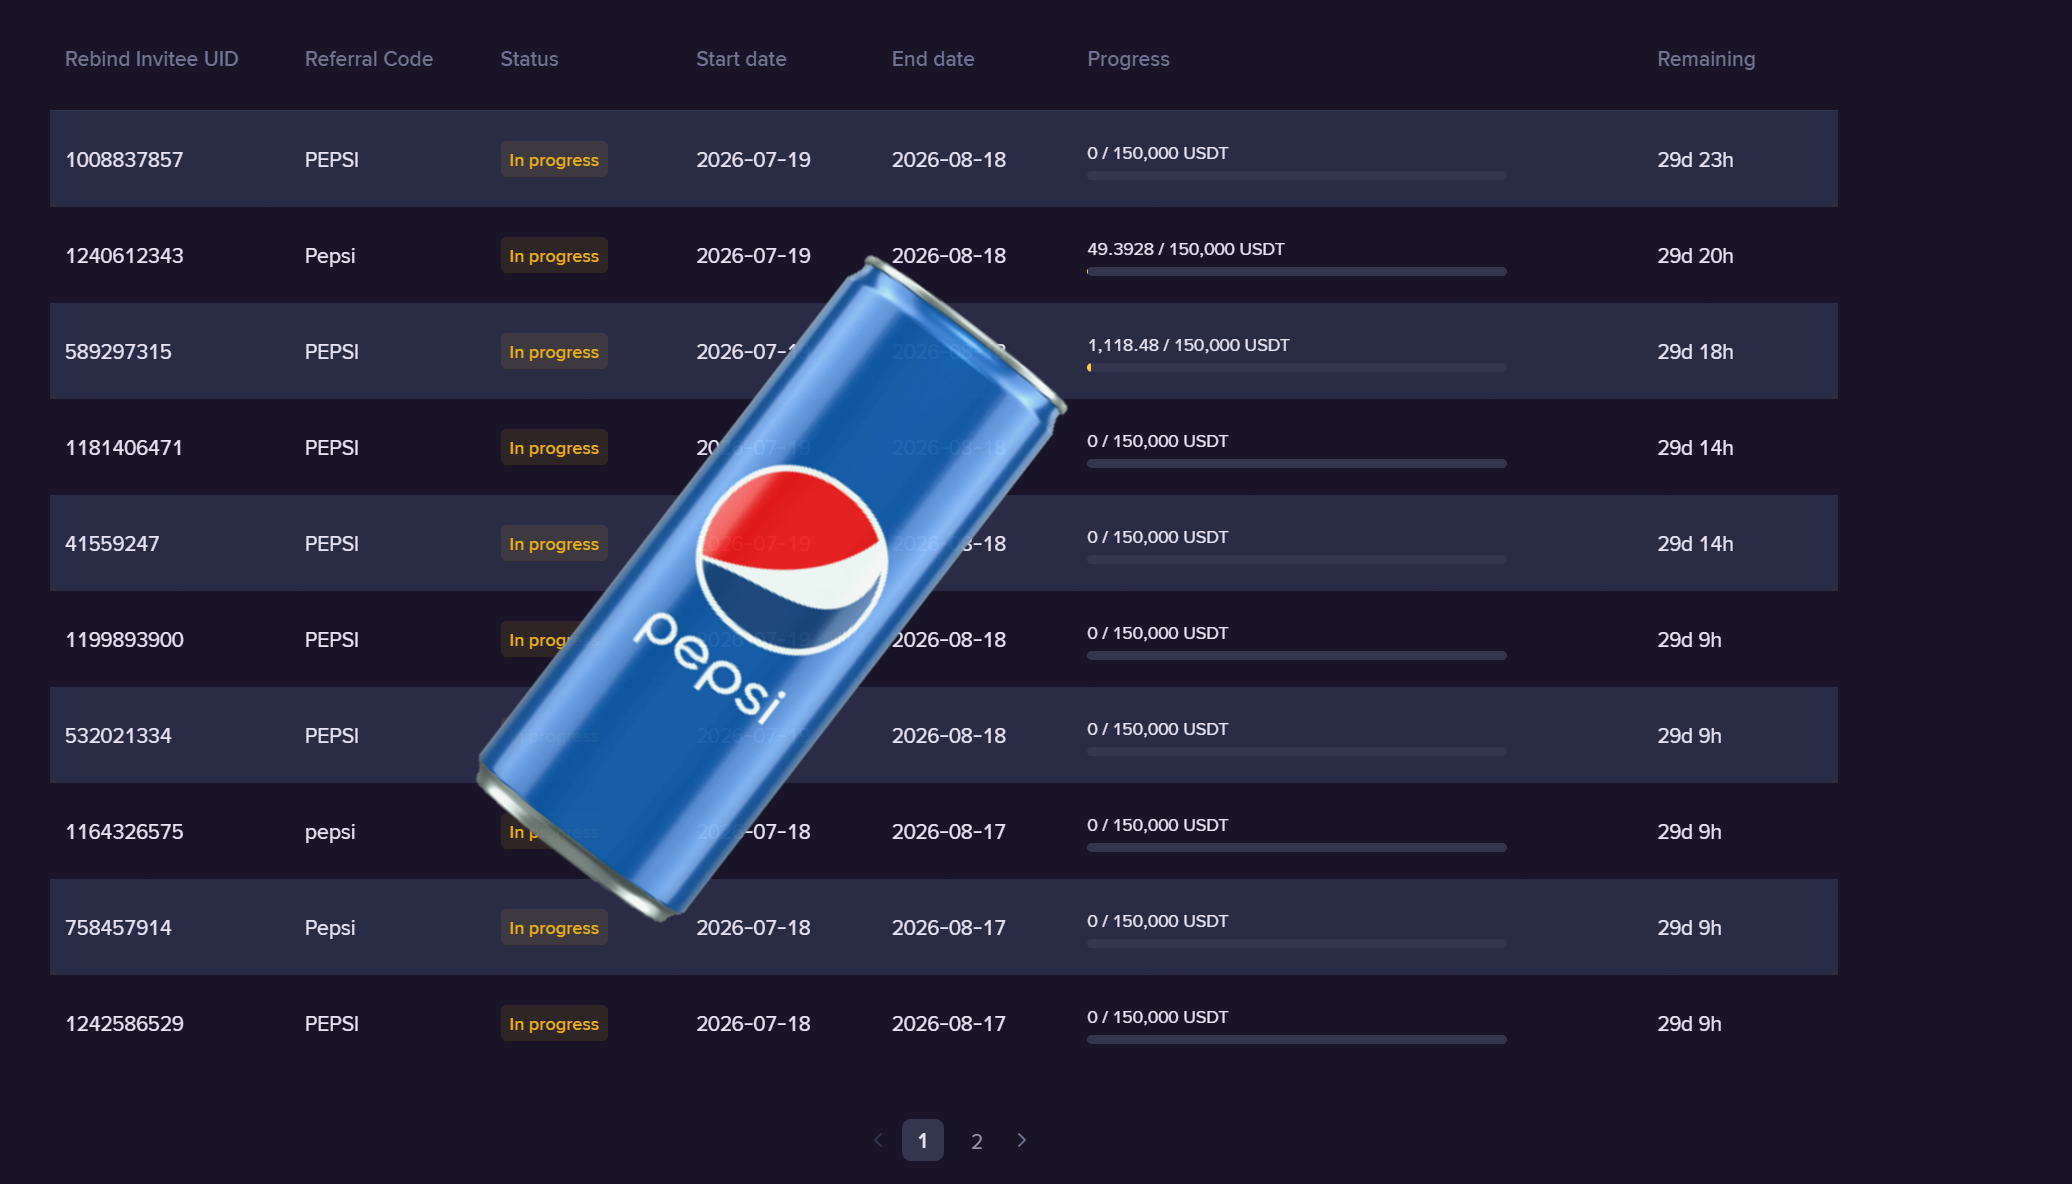Go to previous page arrow
2072x1184 pixels.
[x=878, y=1140]
